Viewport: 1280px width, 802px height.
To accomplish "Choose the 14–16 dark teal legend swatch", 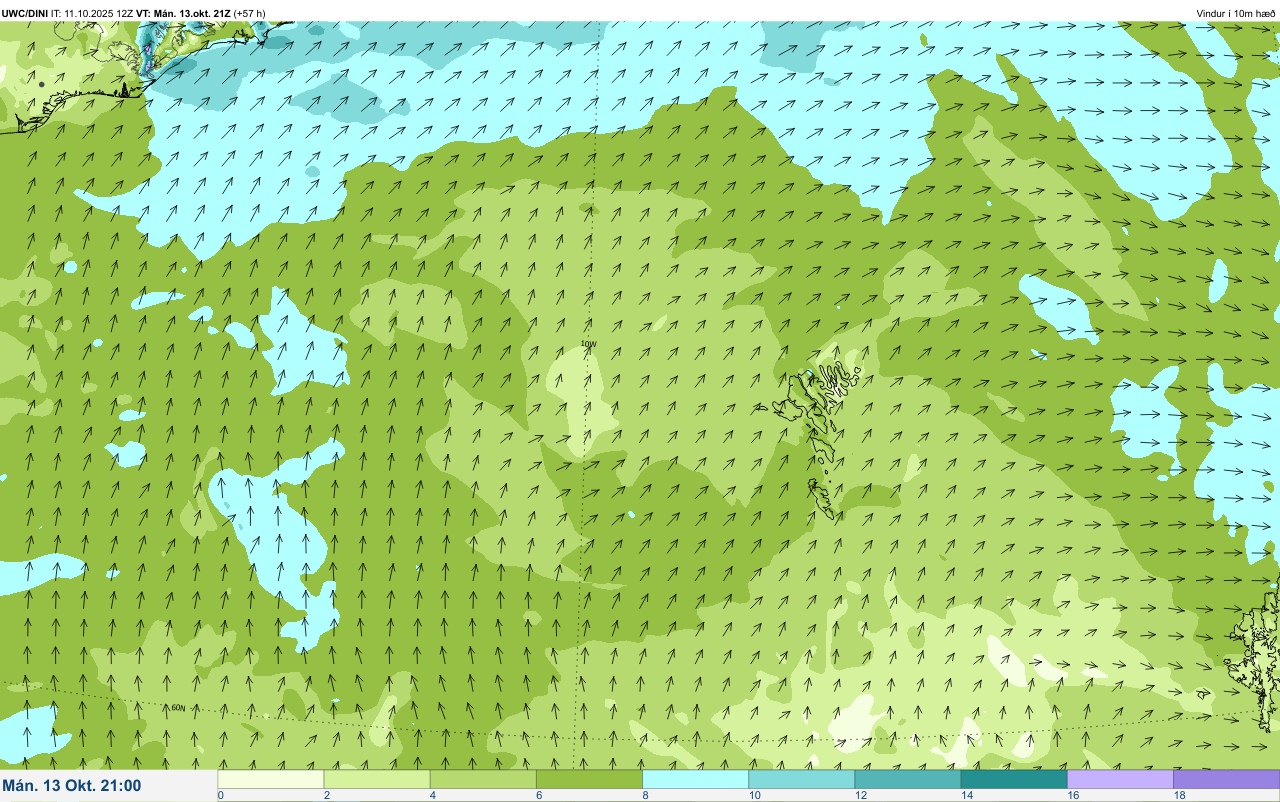I will [1014, 779].
